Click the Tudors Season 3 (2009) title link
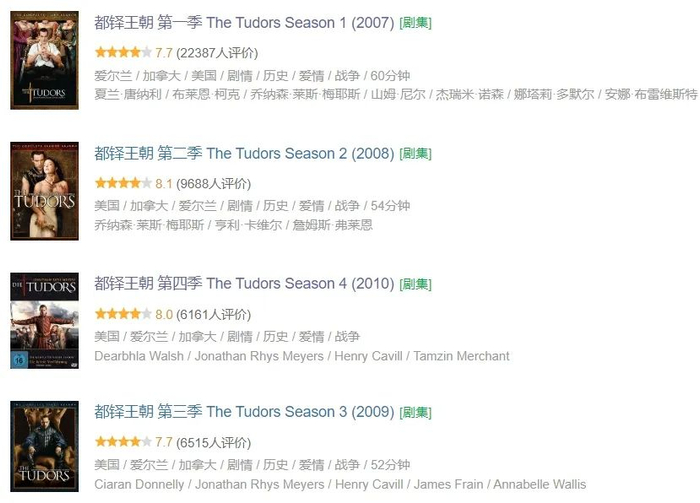This screenshot has height=503, width=700. click(x=243, y=411)
